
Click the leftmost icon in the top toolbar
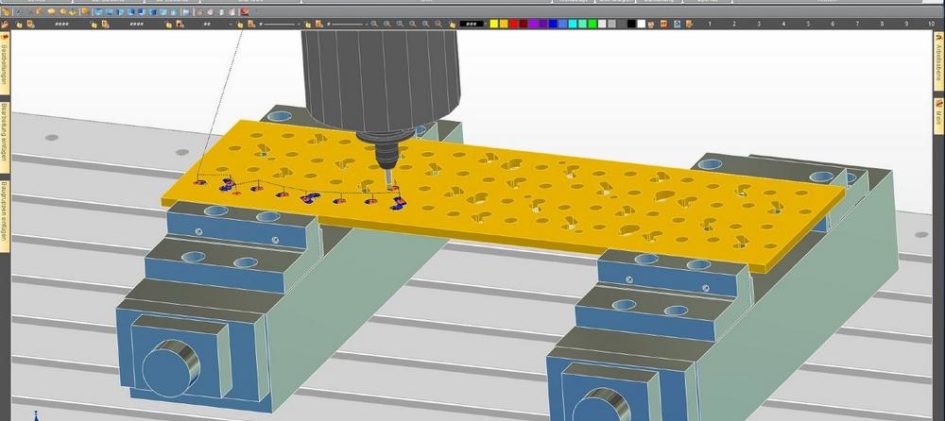point(5,11)
